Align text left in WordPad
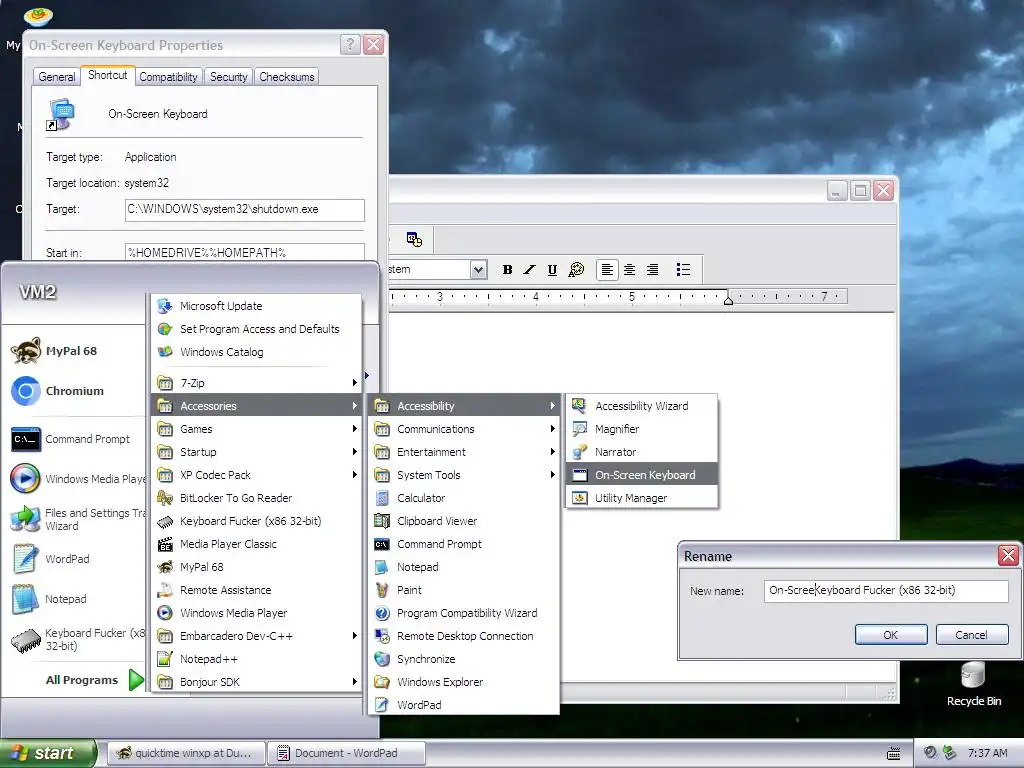Viewport: 1024px width, 768px height. [607, 270]
